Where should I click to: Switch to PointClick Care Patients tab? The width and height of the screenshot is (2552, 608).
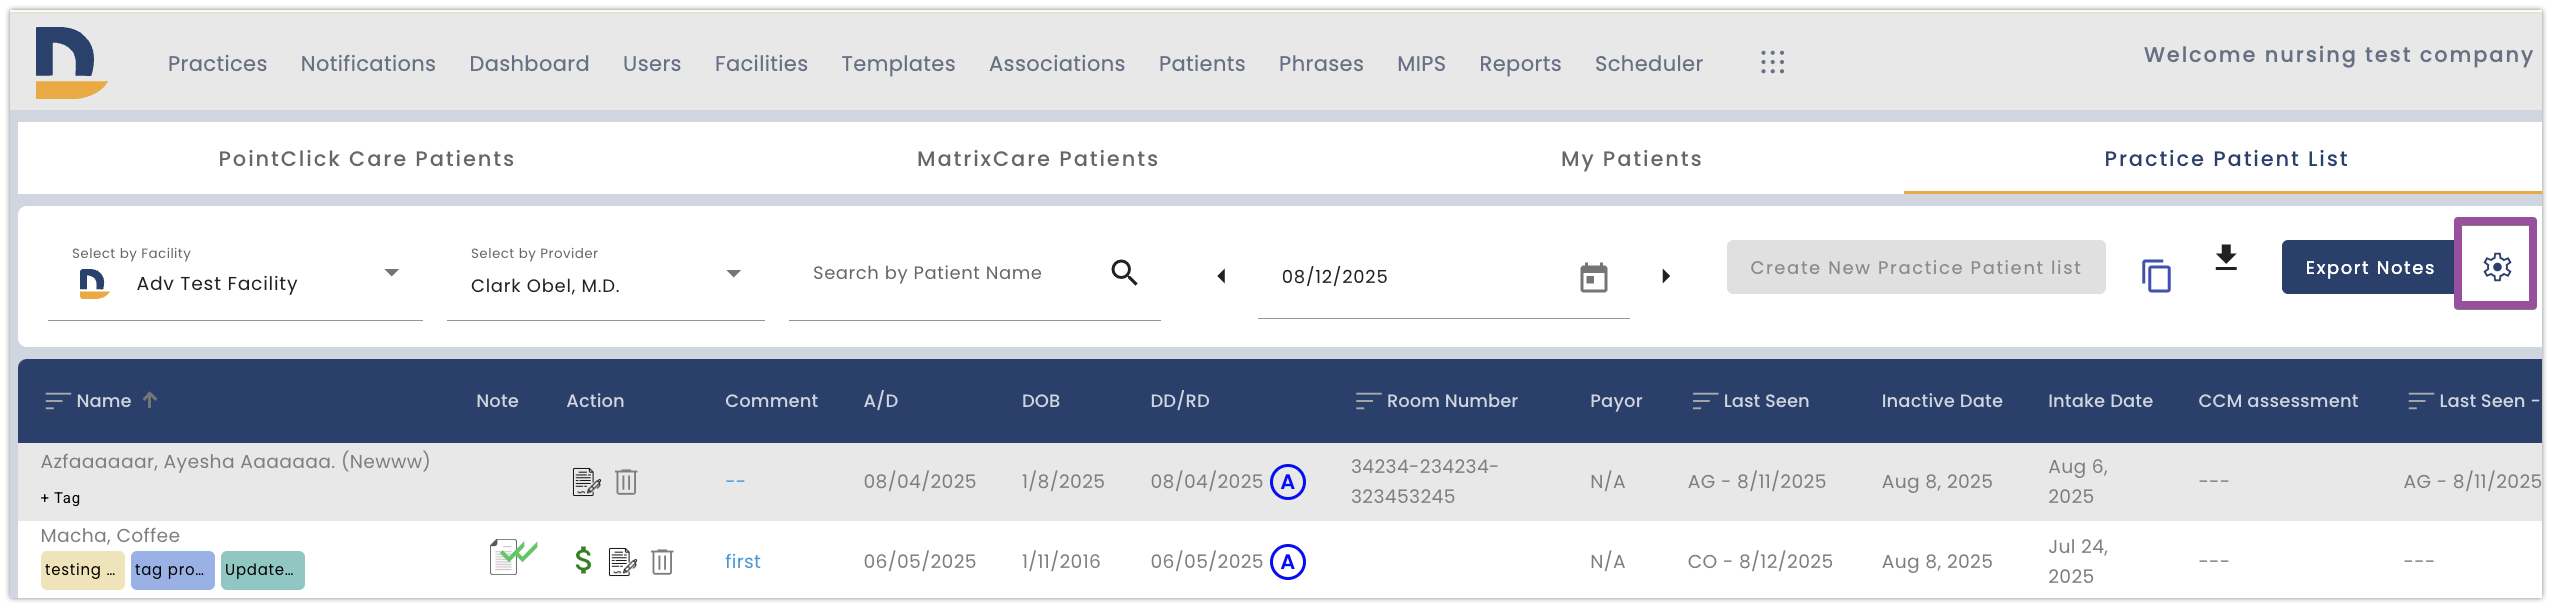pos(367,159)
